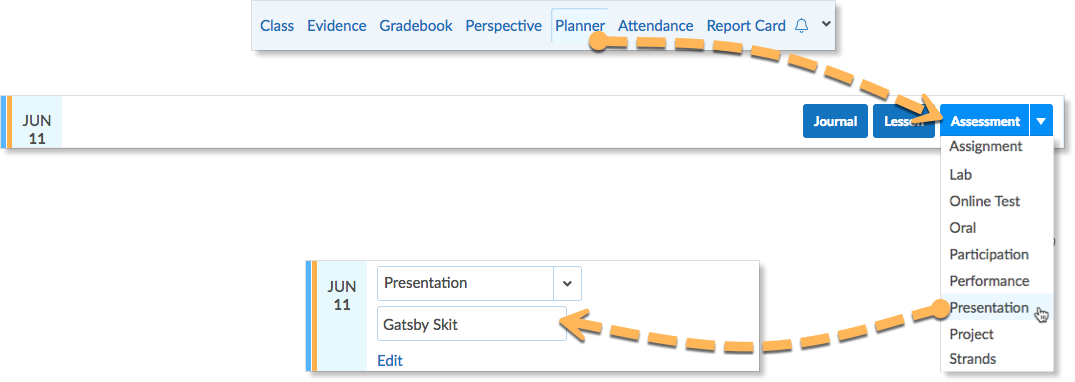Screen dimensions: 1075x382
Task: Open the Assessment dropdown arrow
Action: [x=1041, y=121]
